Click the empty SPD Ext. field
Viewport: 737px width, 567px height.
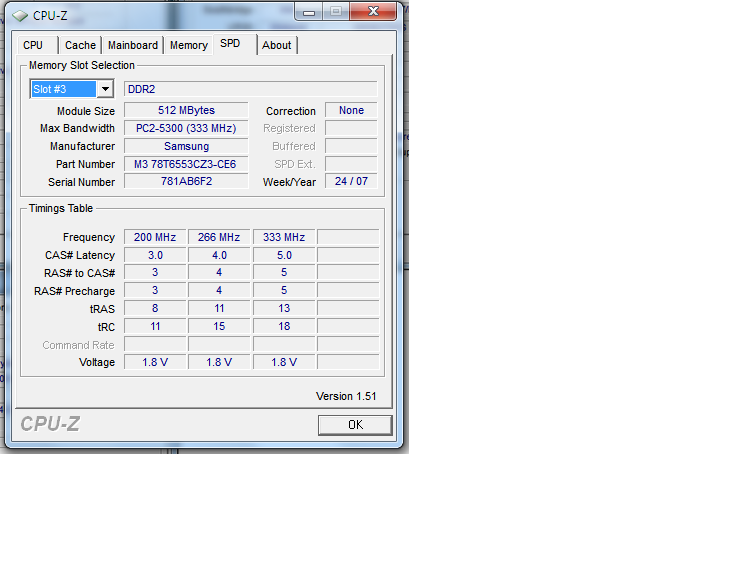pyautogui.click(x=351, y=164)
